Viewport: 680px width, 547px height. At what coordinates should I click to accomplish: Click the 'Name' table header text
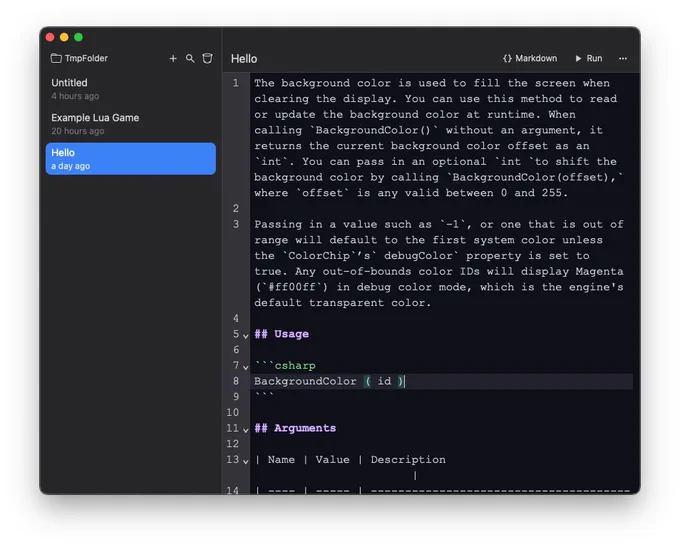coord(281,460)
